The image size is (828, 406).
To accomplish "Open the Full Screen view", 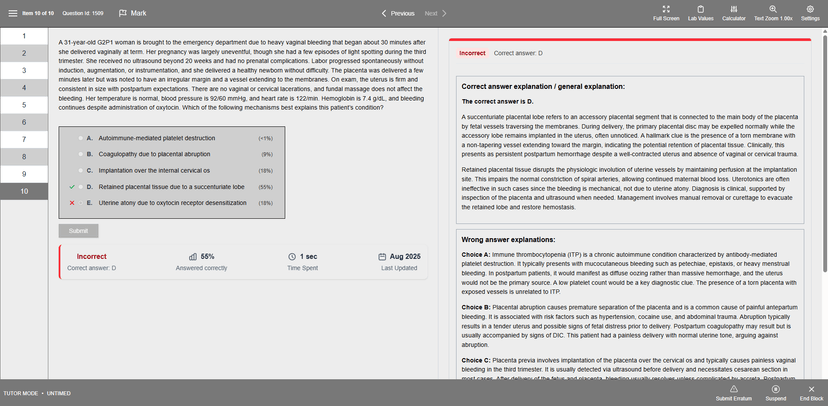I will 666,9.
